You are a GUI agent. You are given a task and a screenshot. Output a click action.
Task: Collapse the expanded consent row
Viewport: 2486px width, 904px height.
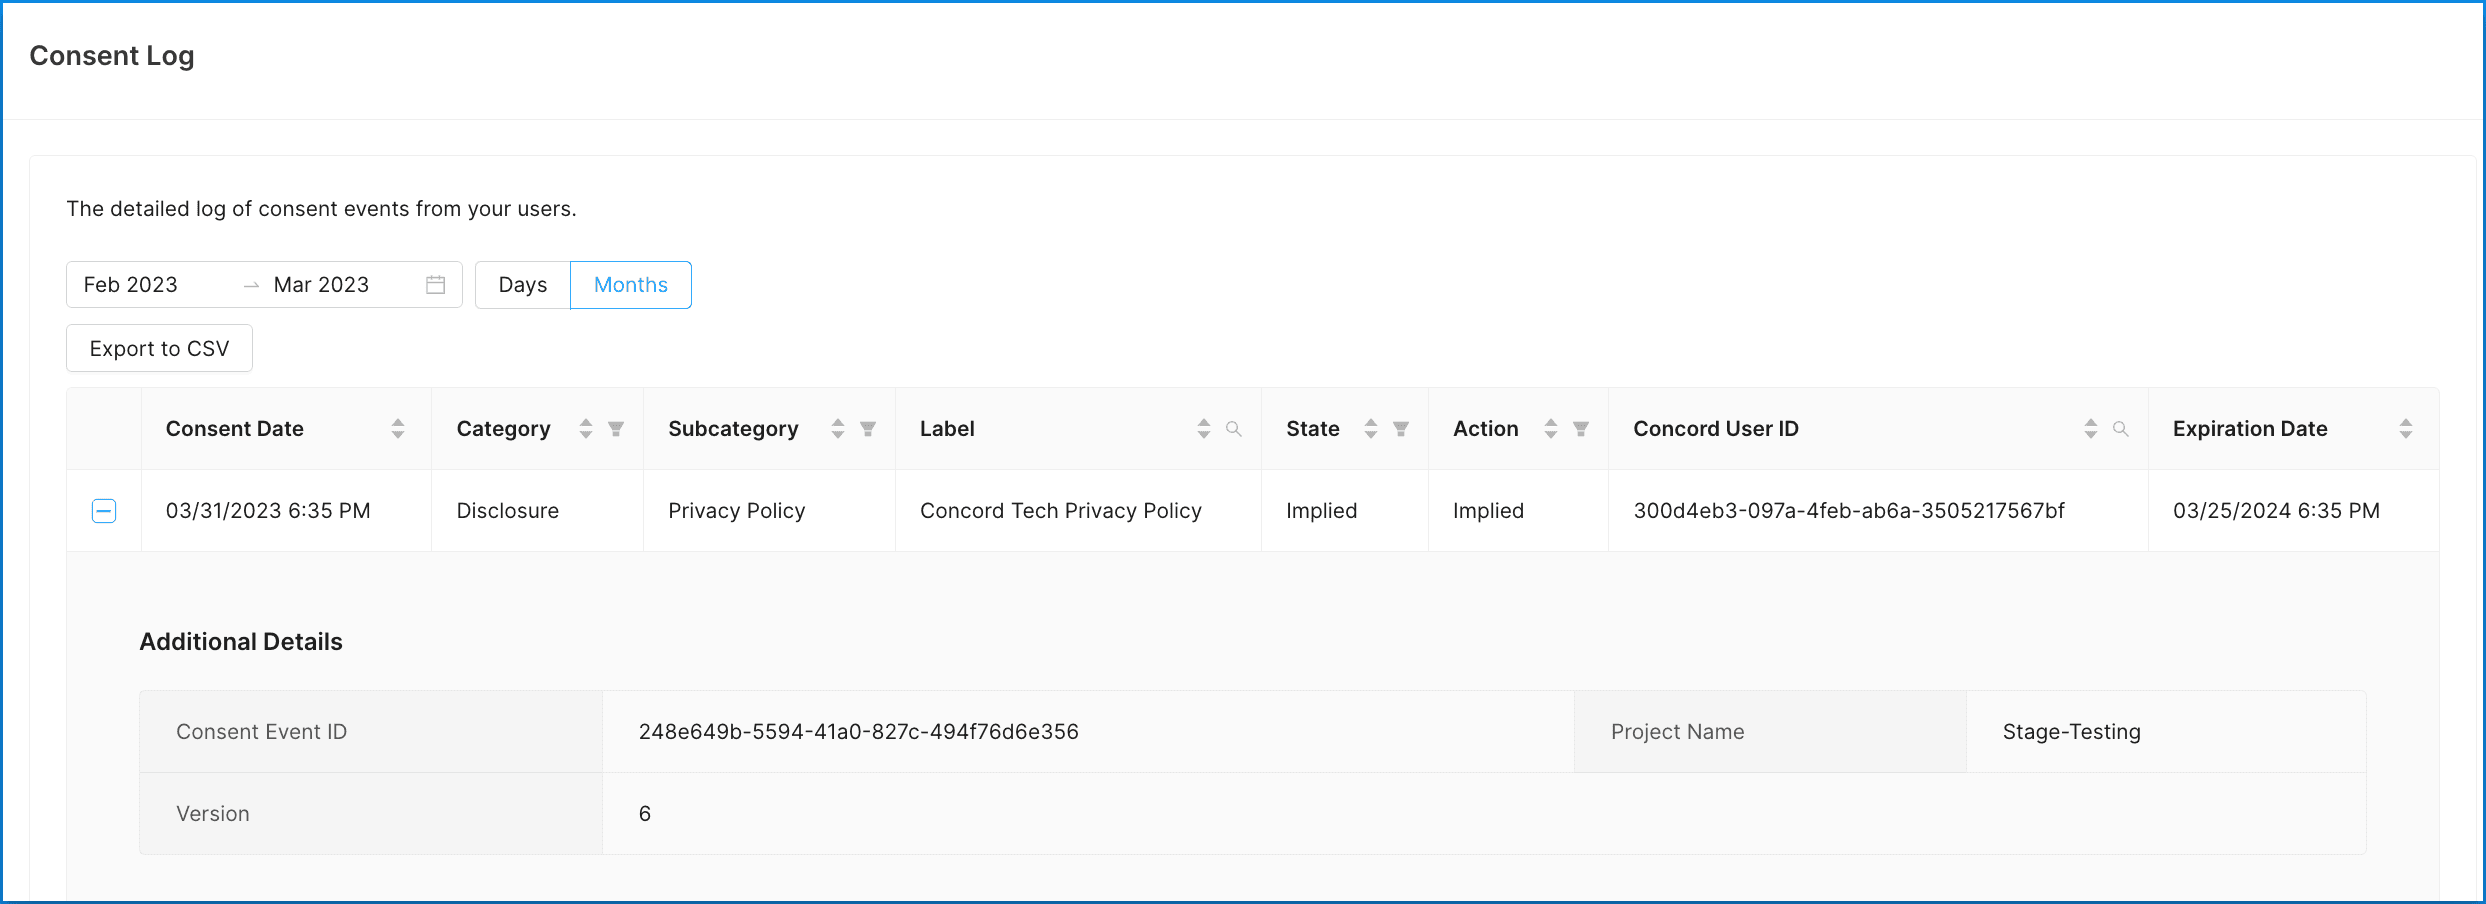(x=104, y=511)
